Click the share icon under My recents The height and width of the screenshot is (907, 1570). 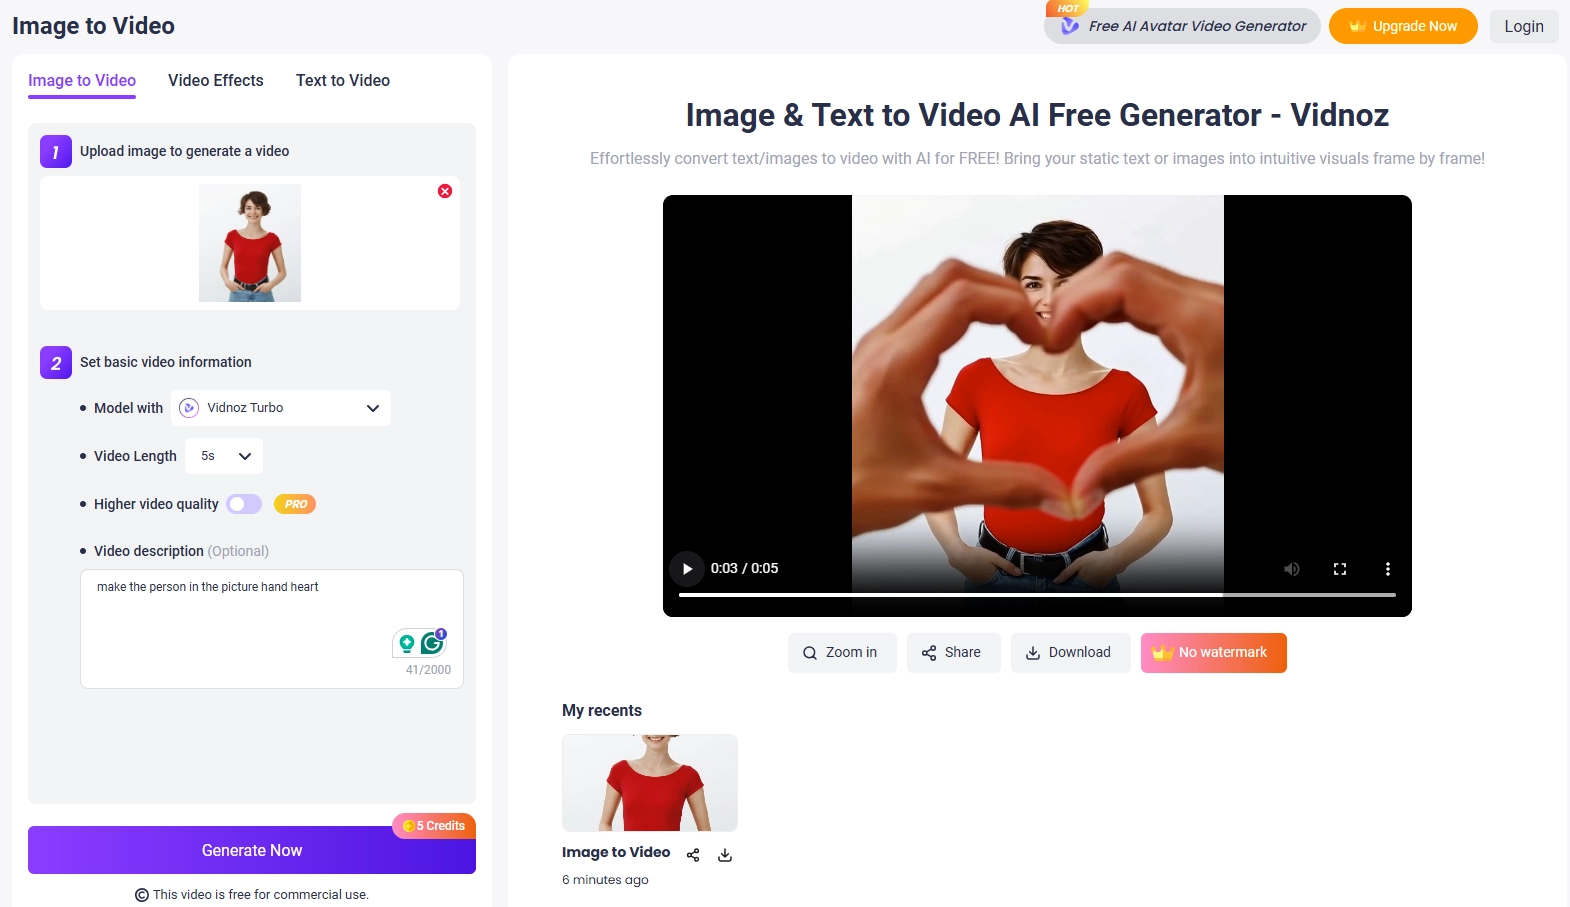pyautogui.click(x=693, y=855)
